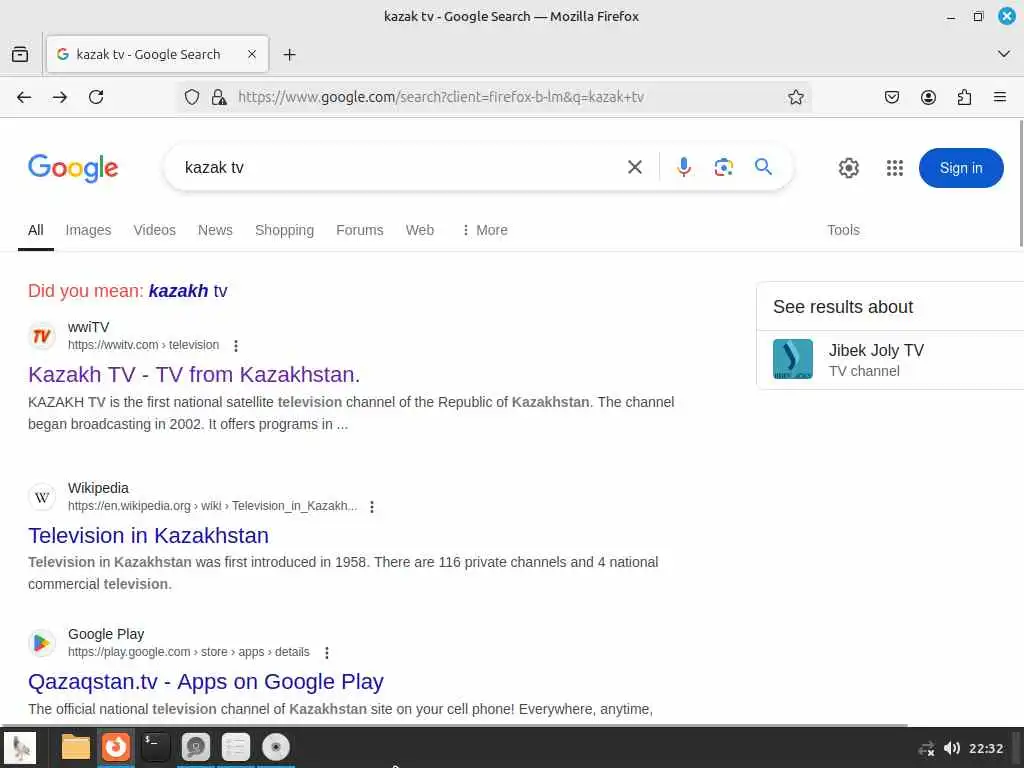Start voice search with microphone
The image size is (1024, 768).
684,167
